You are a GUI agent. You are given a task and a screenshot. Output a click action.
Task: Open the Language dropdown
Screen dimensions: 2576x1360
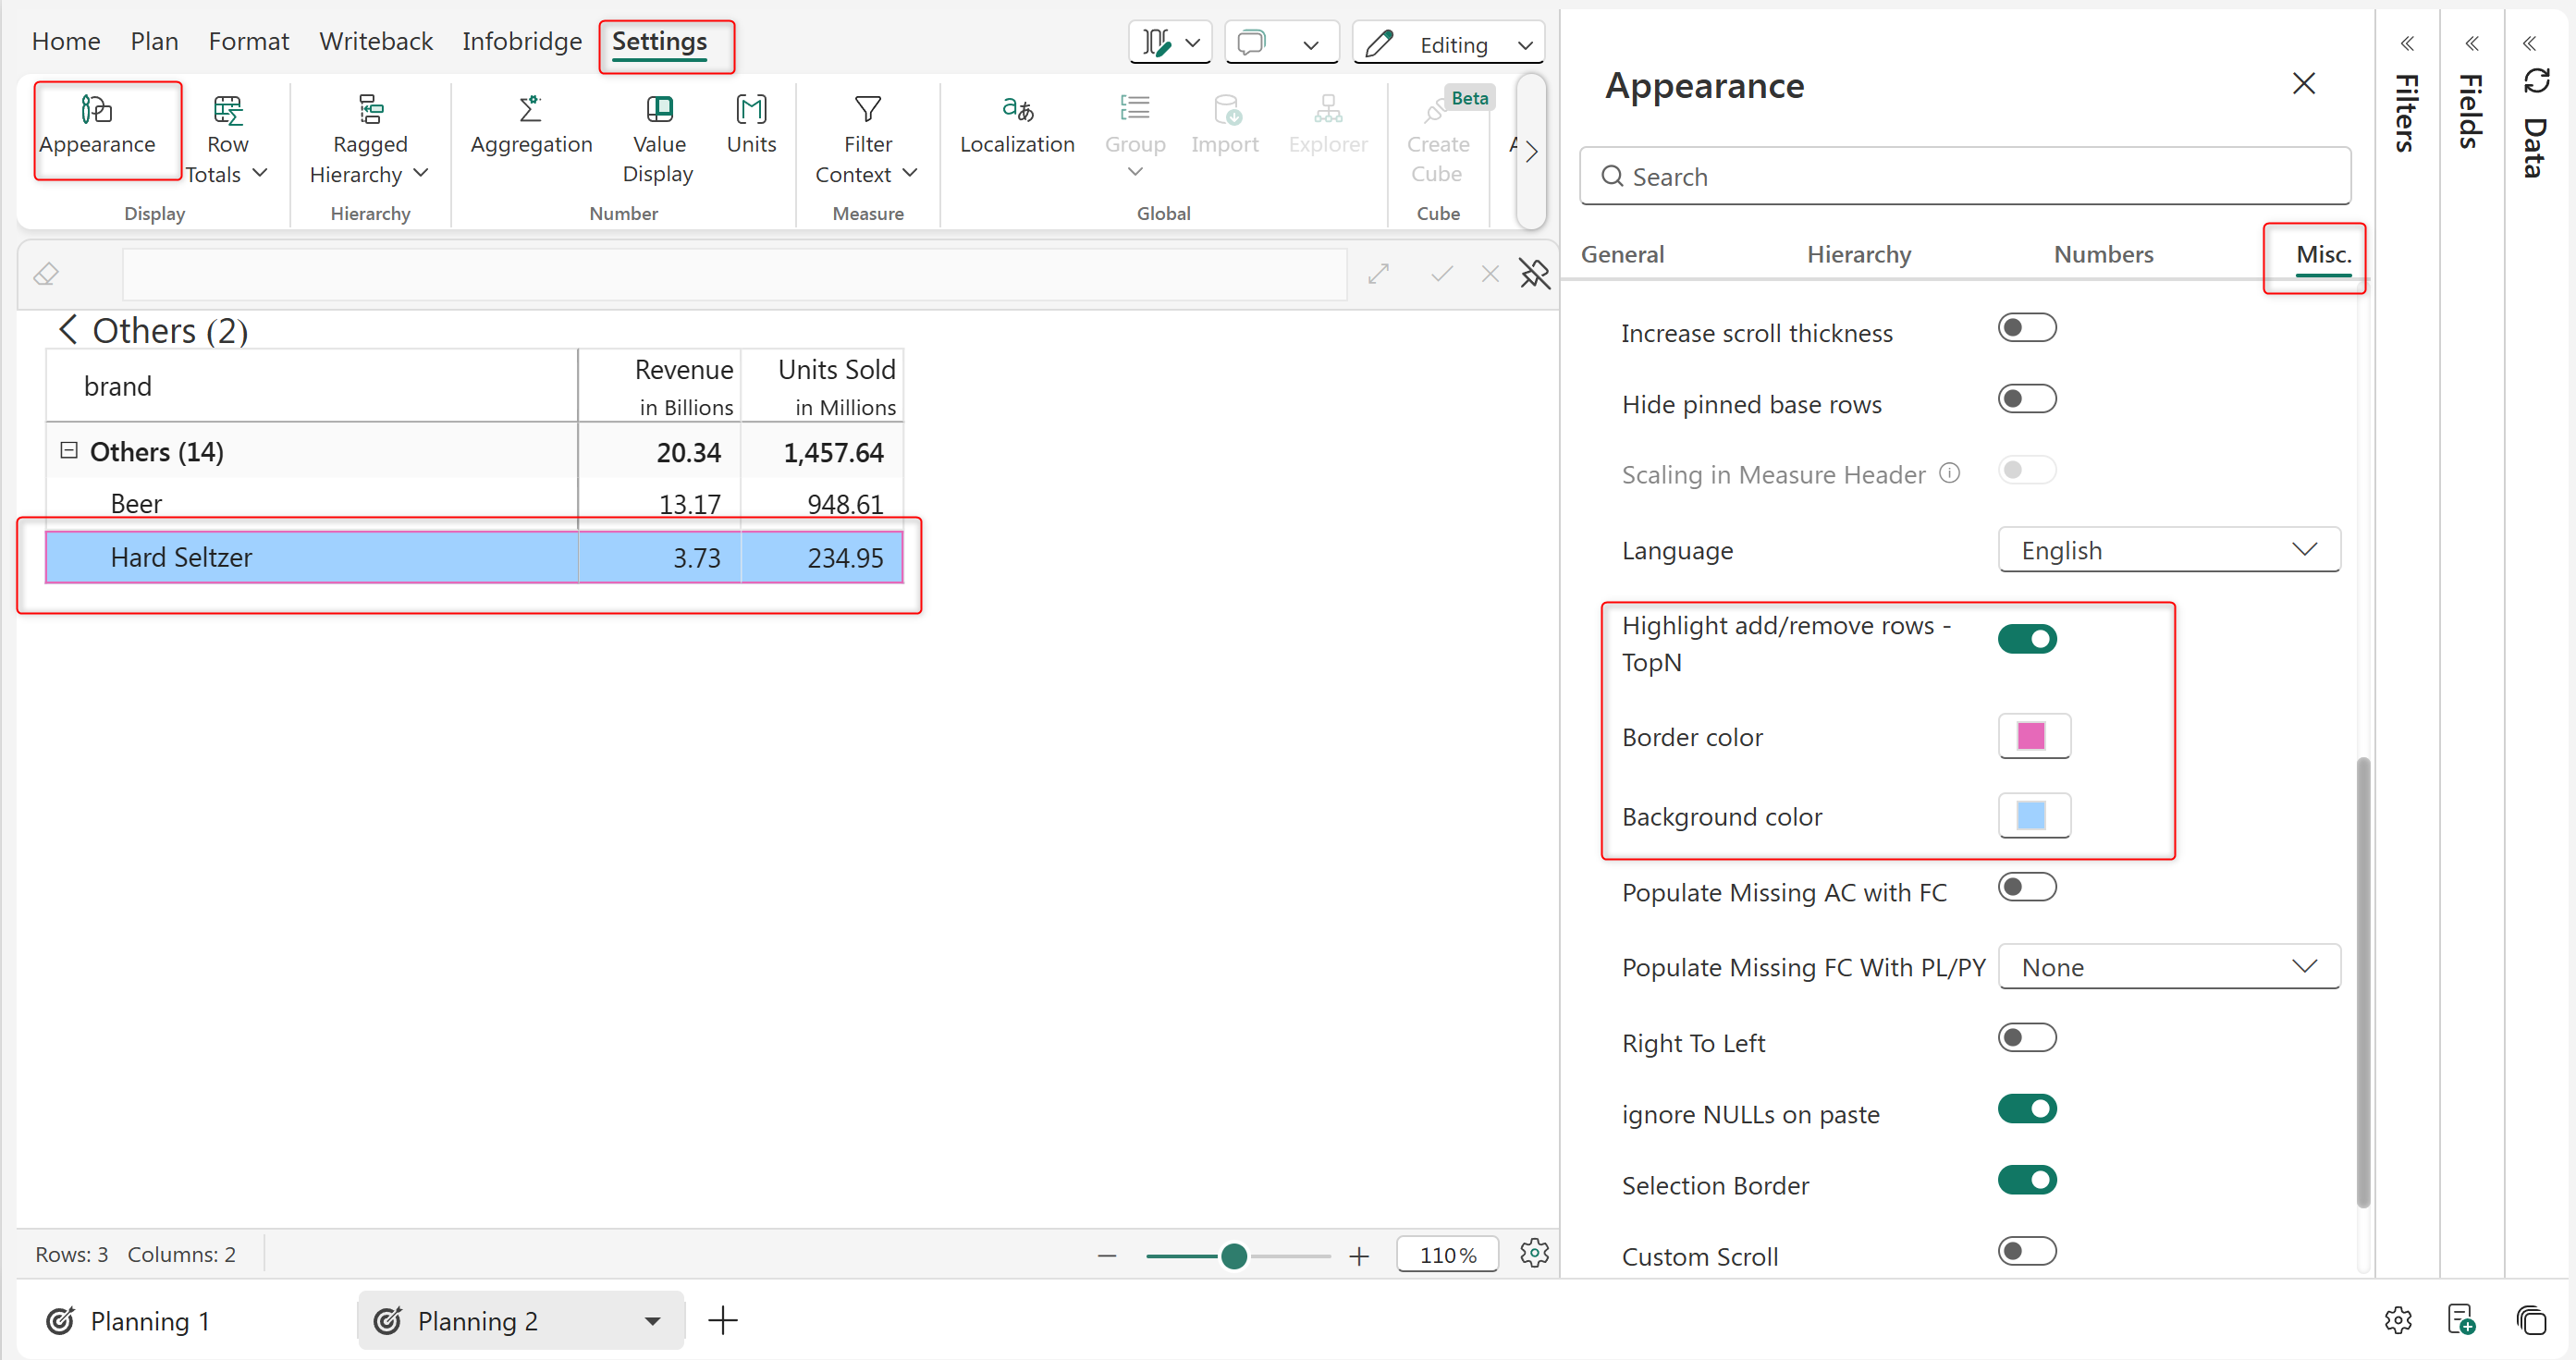click(2168, 550)
